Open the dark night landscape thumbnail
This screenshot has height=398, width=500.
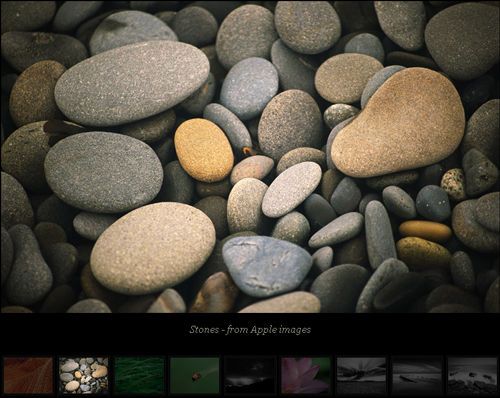(x=250, y=375)
